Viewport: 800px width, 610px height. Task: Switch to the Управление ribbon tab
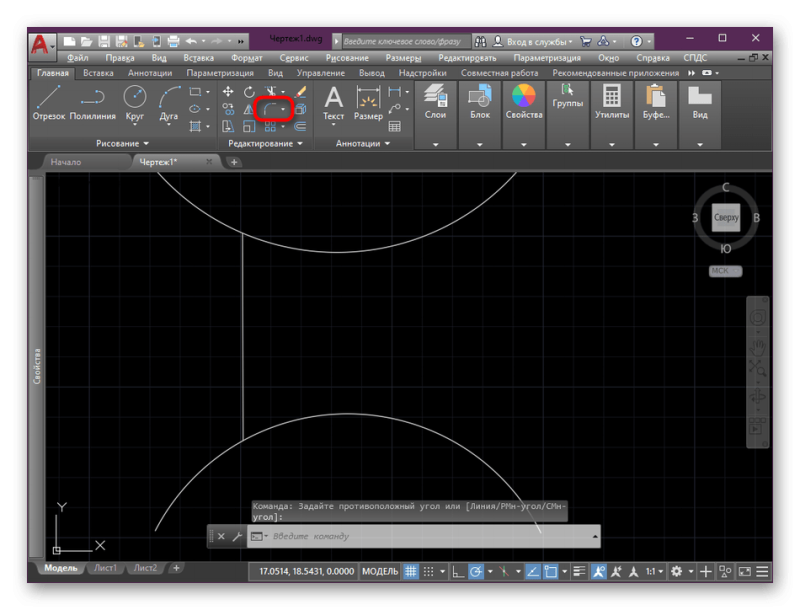[321, 73]
